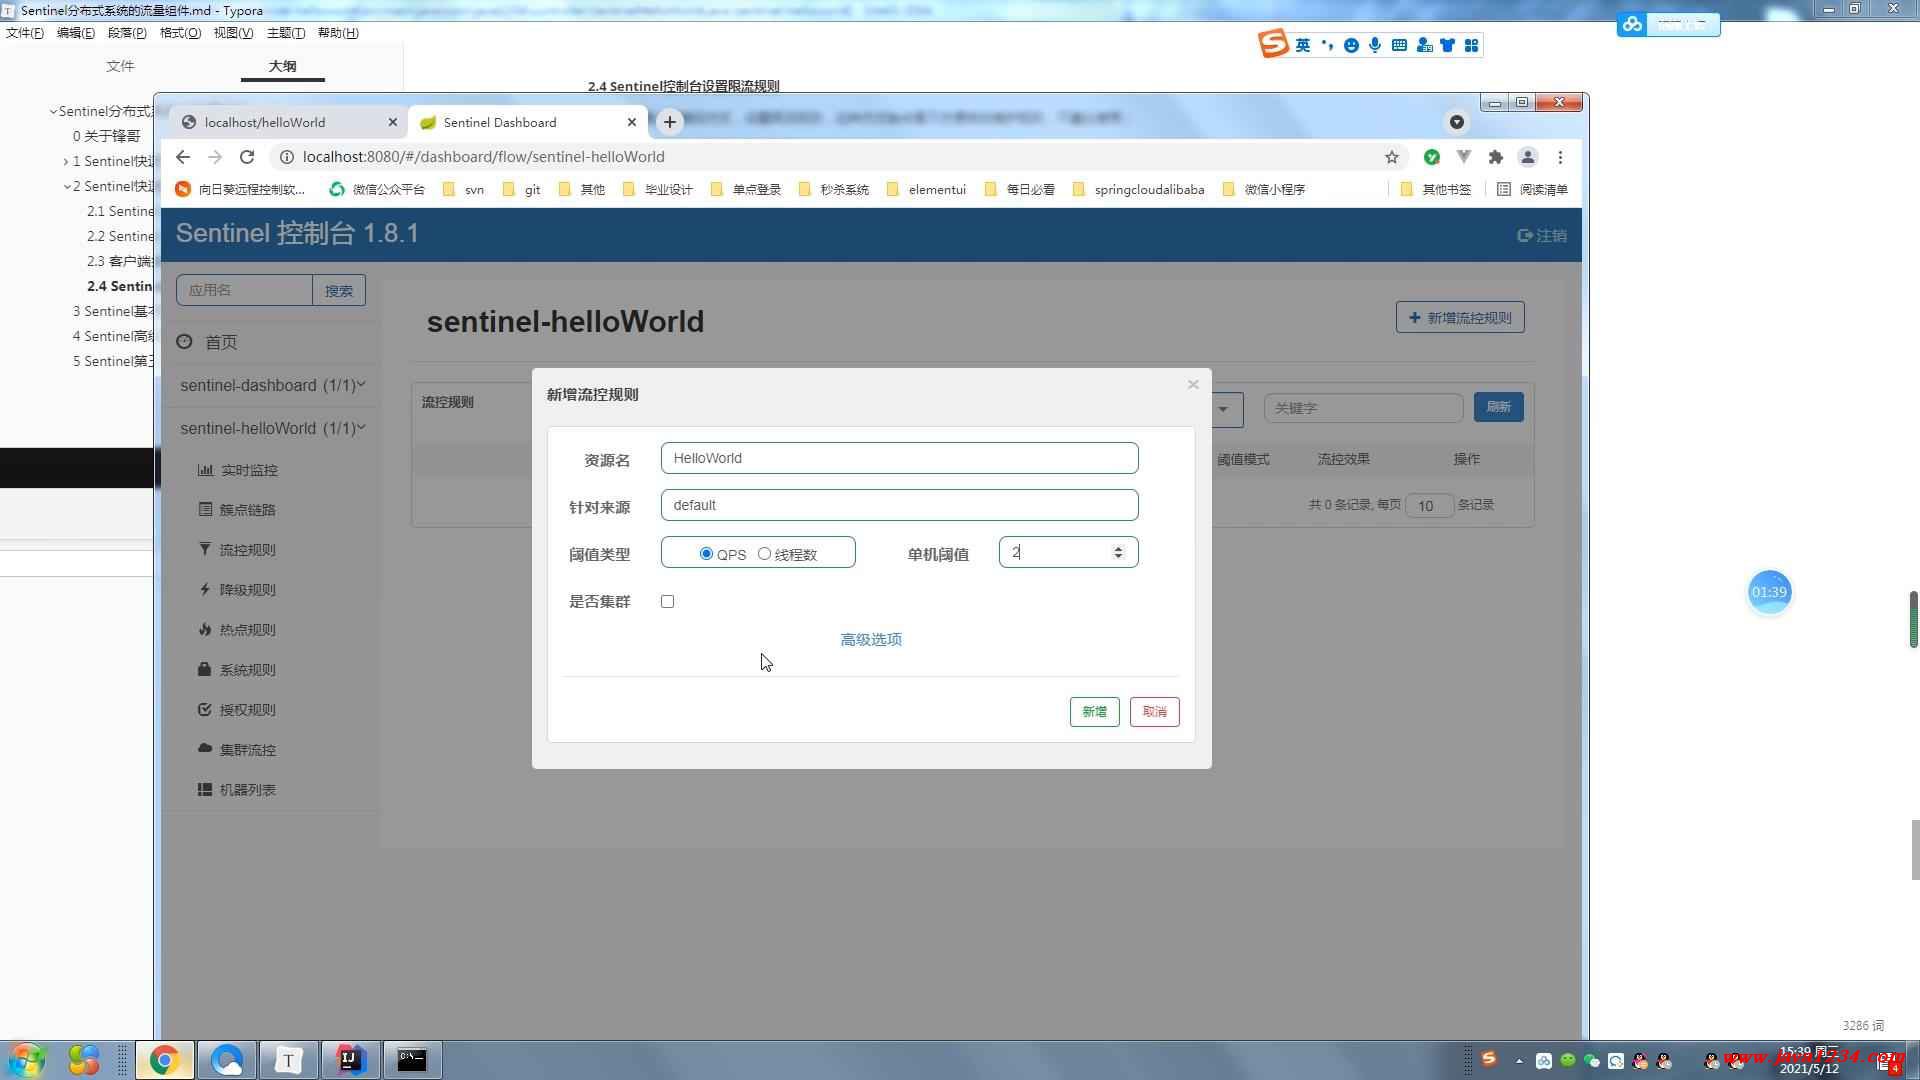Click the green shield extension icon

tap(1432, 157)
